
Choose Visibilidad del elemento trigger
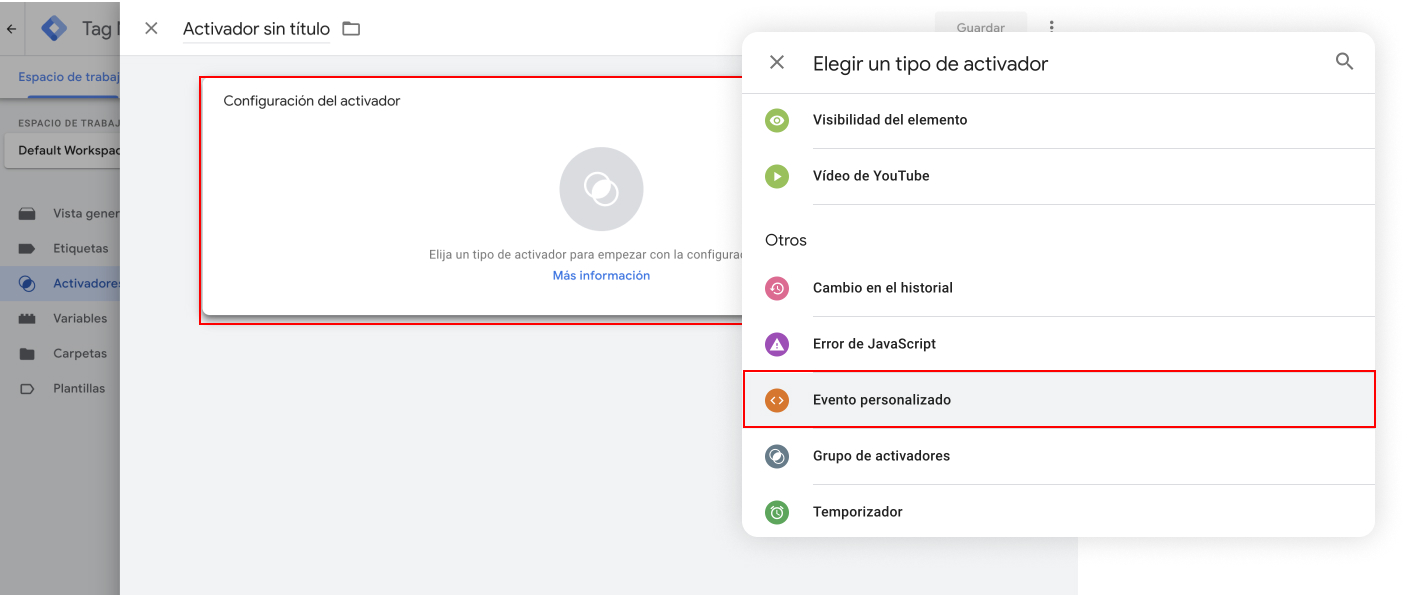(1059, 120)
